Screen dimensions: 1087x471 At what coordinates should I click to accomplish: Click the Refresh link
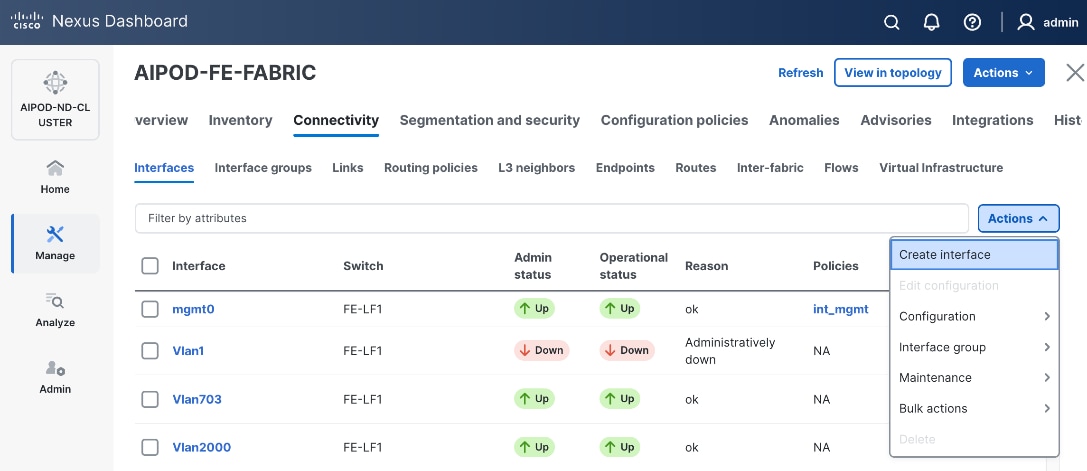[x=801, y=72]
